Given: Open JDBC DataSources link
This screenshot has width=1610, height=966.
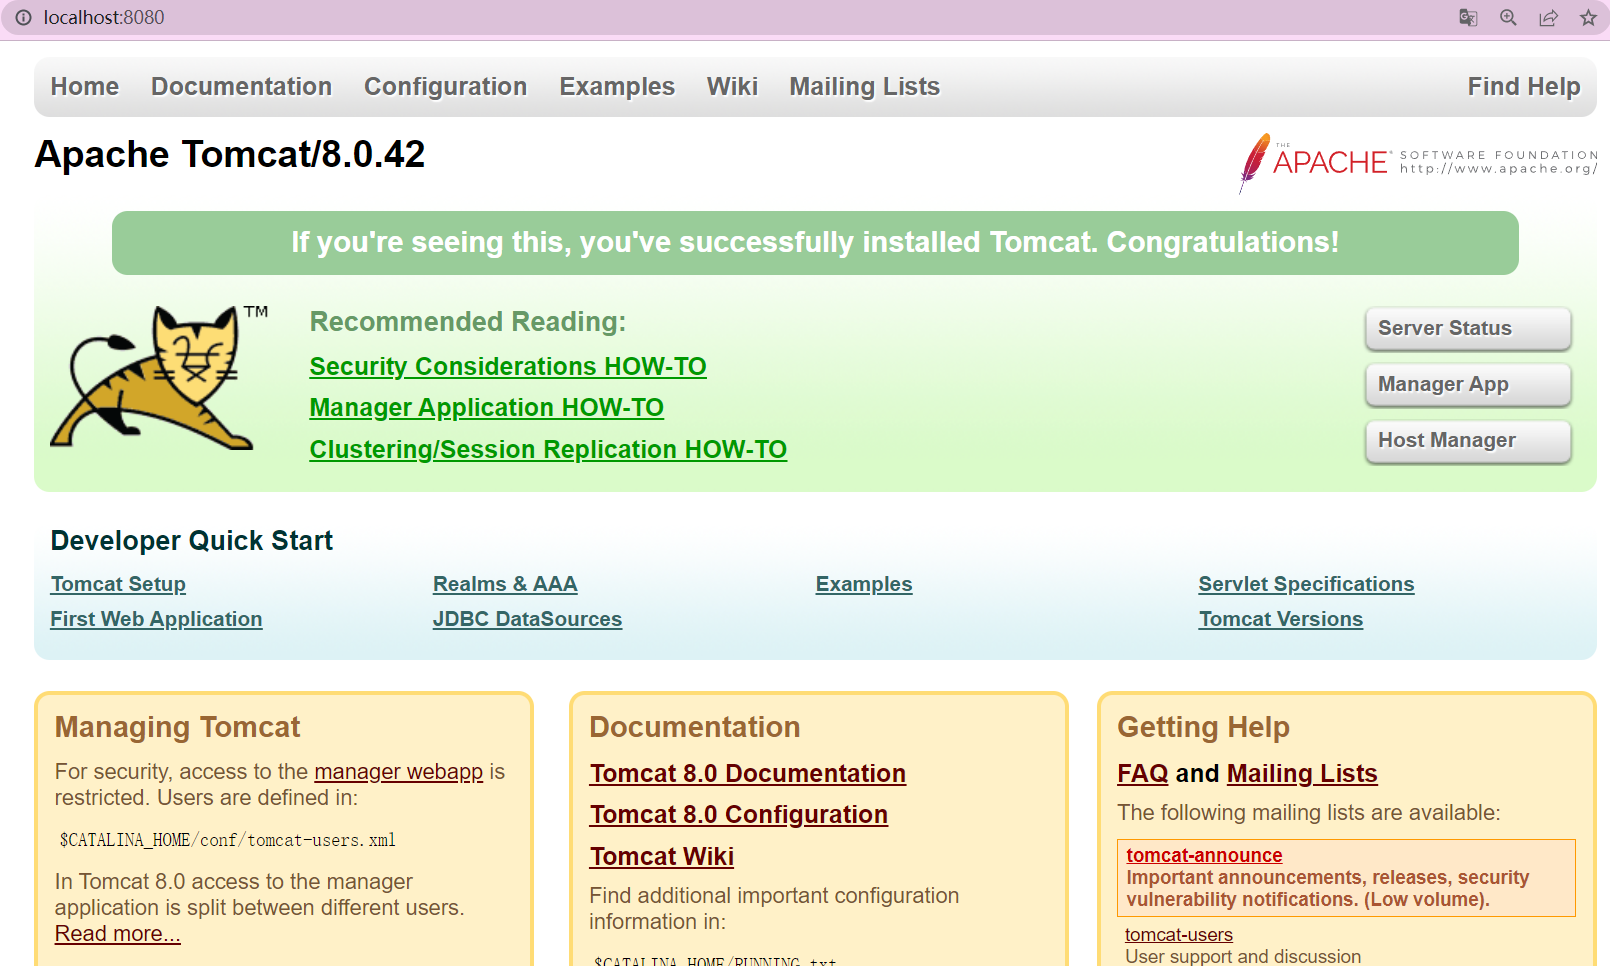Looking at the screenshot, I should coord(527,619).
